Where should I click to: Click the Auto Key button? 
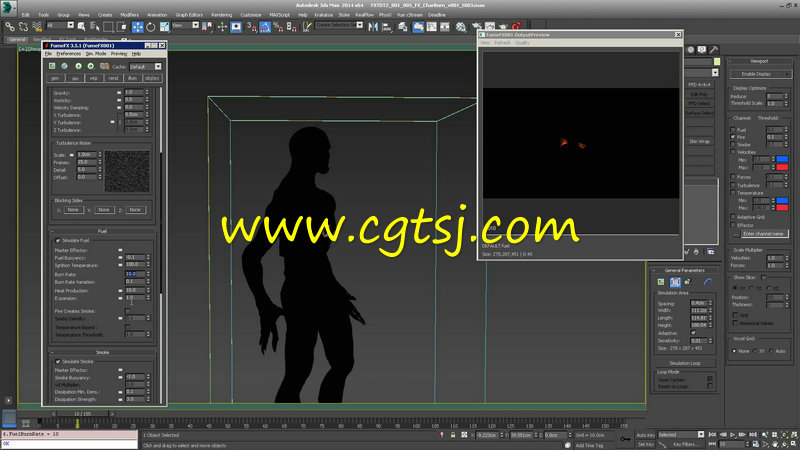[x=645, y=435]
